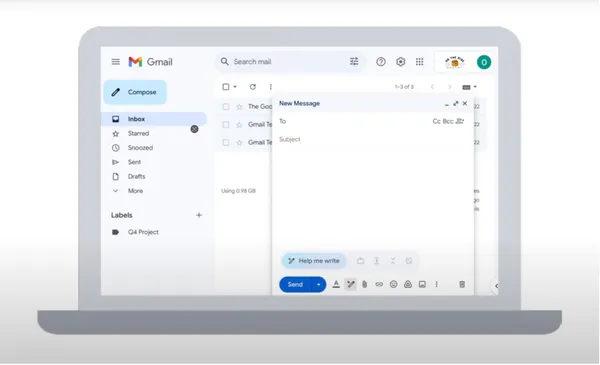Check the select all checkbox
600x365 pixels.
[x=226, y=87]
